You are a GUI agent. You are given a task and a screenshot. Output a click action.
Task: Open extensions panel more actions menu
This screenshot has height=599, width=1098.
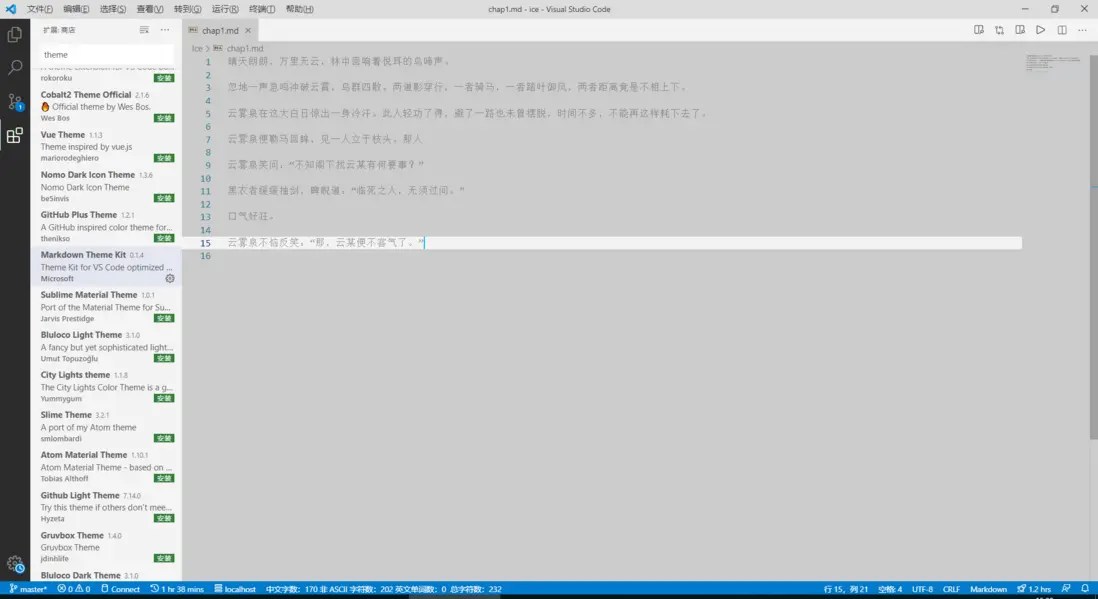click(x=165, y=30)
